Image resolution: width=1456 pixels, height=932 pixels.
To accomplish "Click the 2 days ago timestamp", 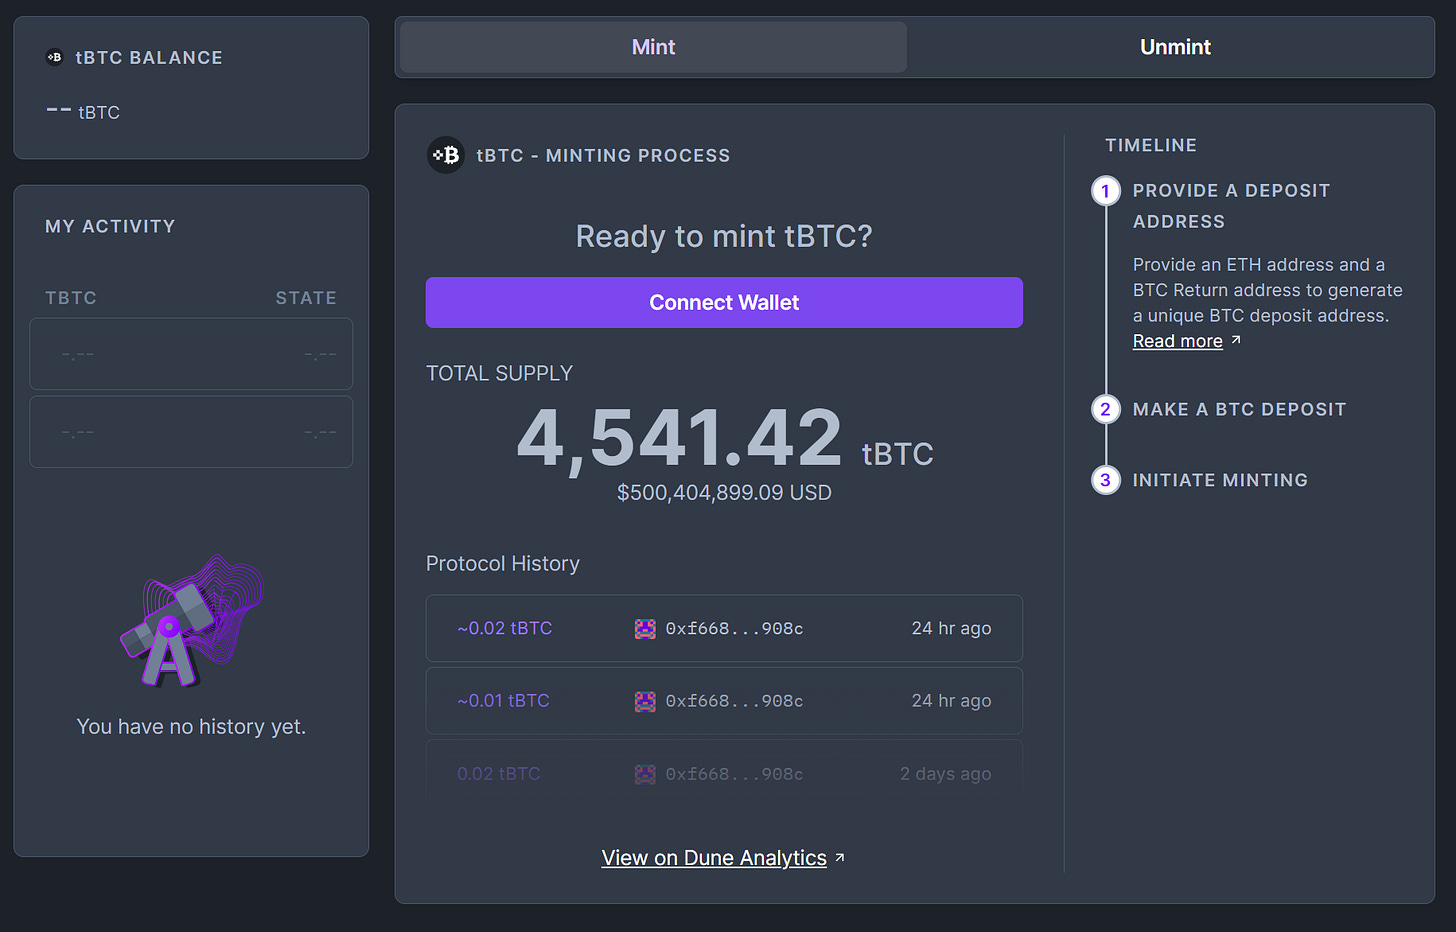I will pos(945,774).
